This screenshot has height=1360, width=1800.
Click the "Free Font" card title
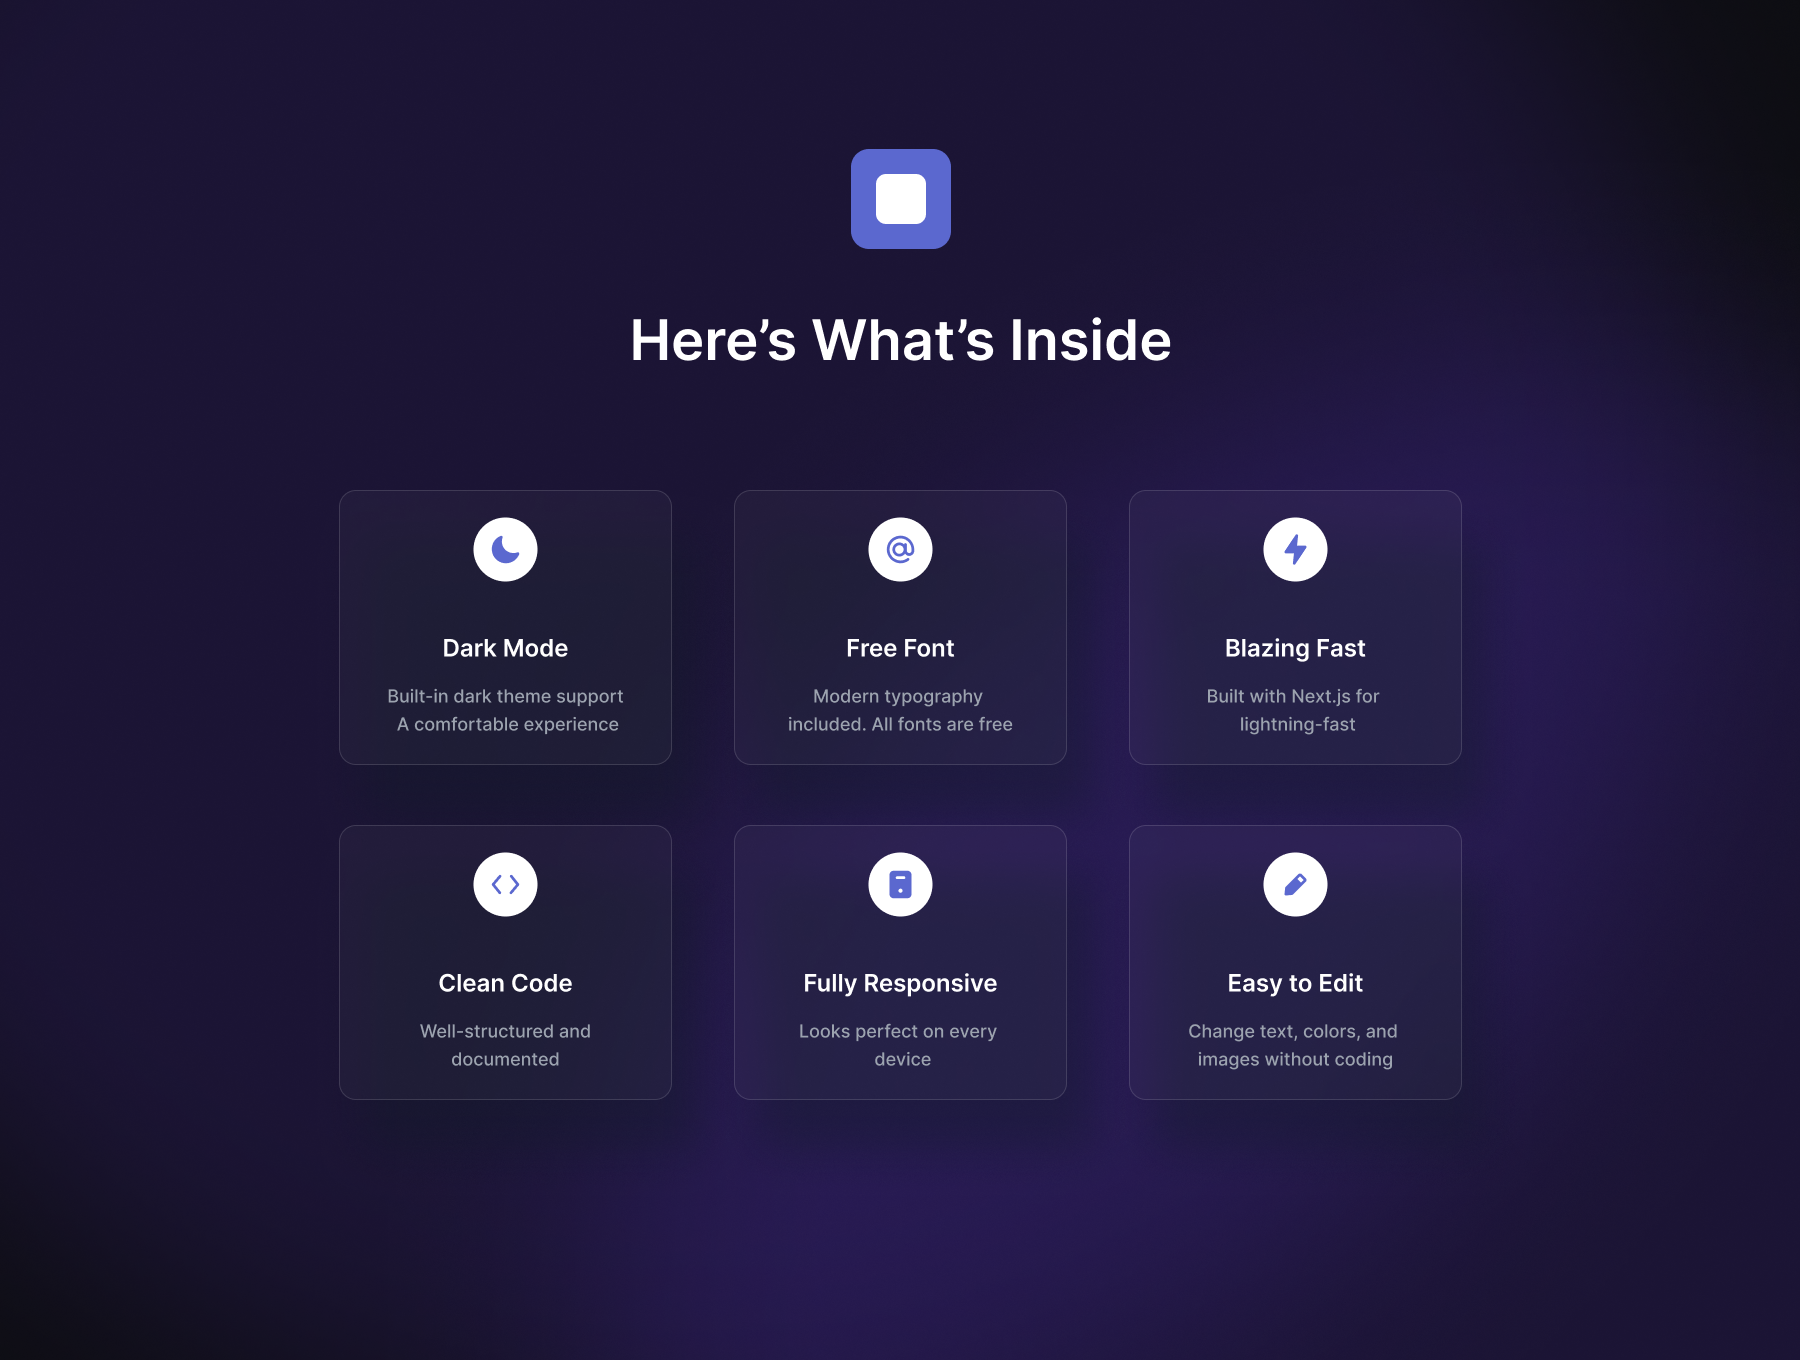pos(900,648)
